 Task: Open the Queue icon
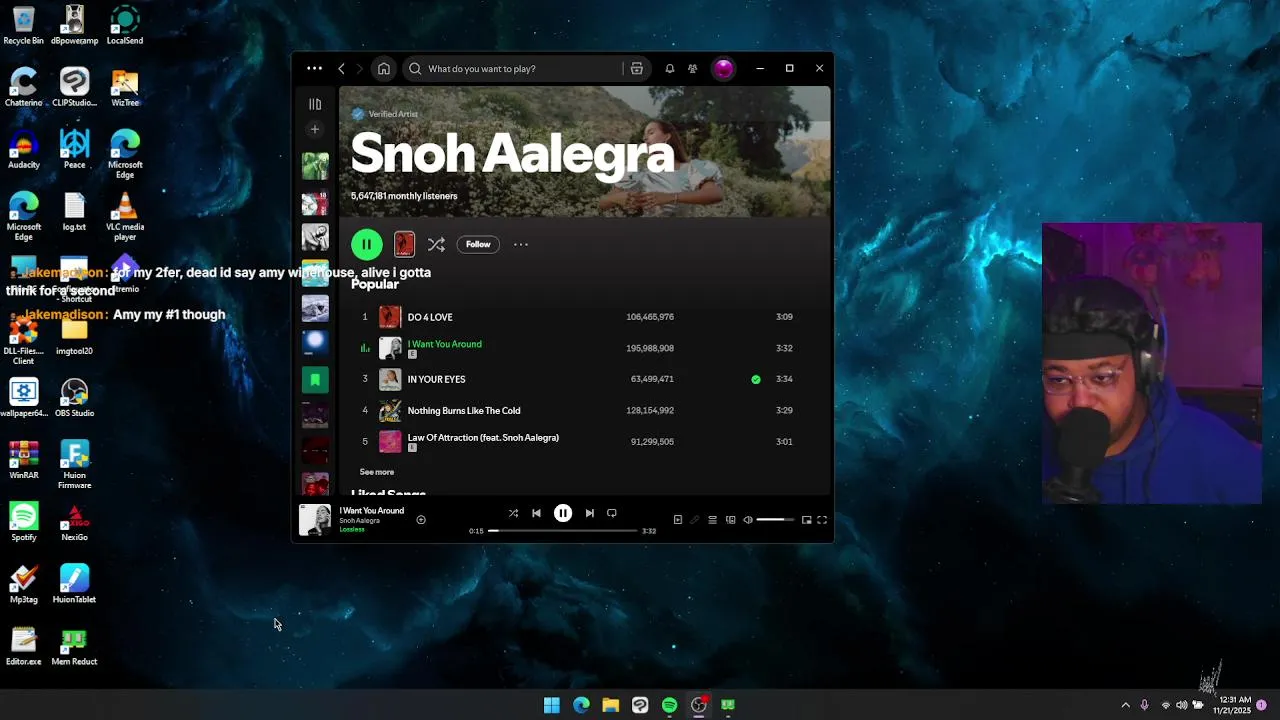point(712,520)
